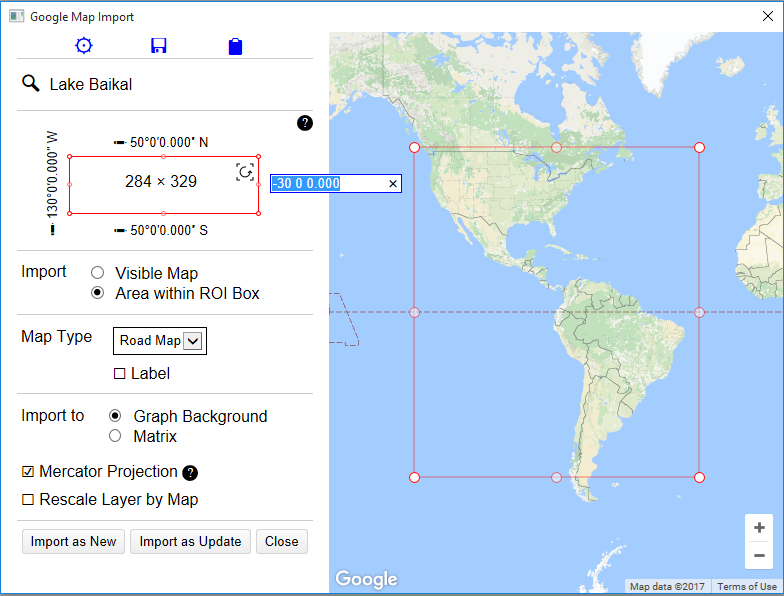The width and height of the screenshot is (784, 596).
Task: Click top-right ROI corner handle on map
Action: (700, 148)
